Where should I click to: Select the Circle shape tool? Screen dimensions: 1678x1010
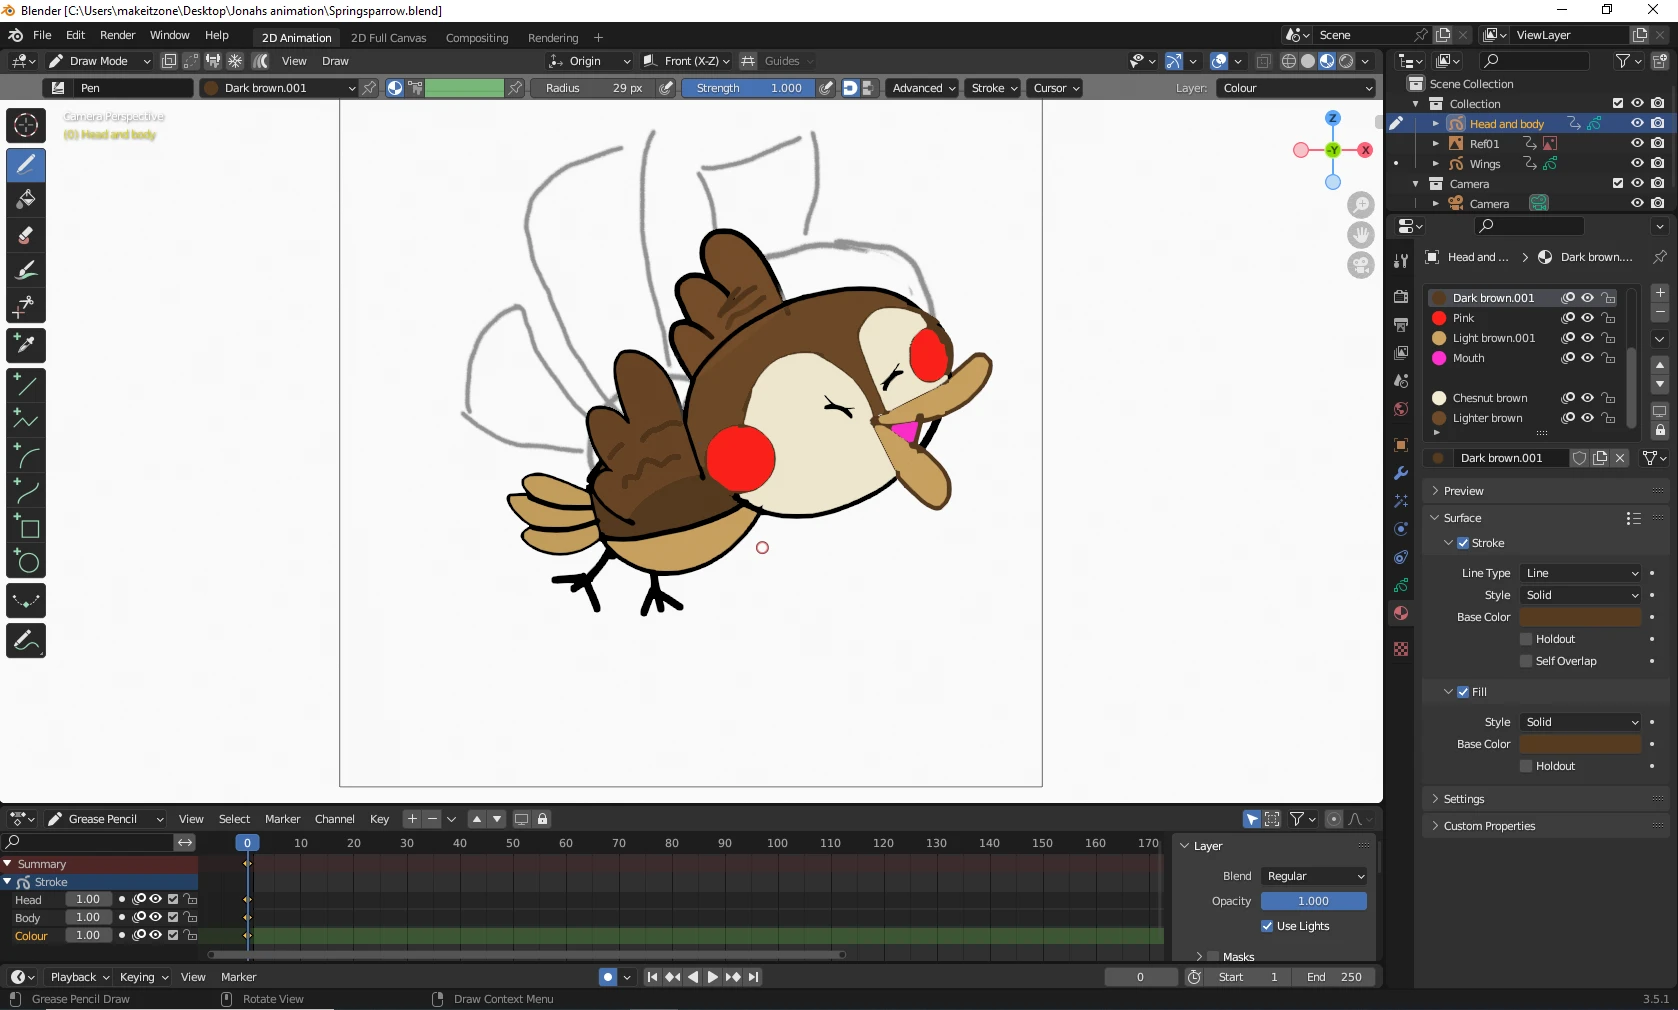(x=26, y=562)
